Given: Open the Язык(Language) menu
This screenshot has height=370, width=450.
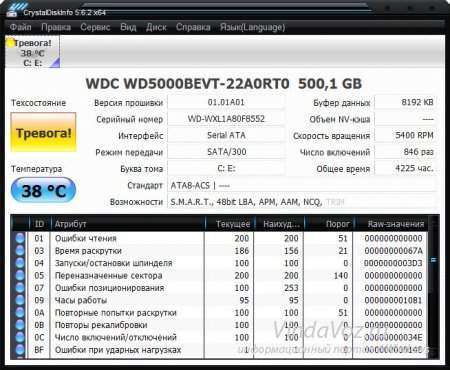Looking at the screenshot, I should (252, 27).
